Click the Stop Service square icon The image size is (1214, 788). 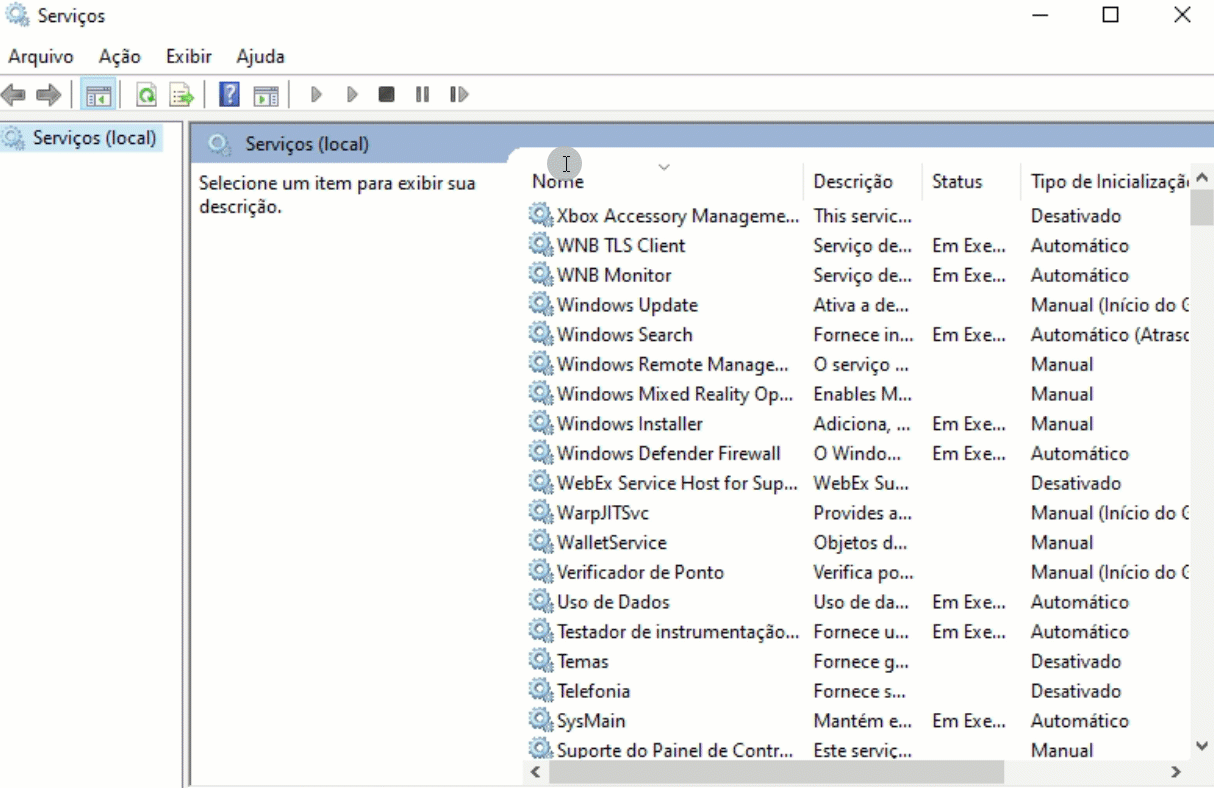coord(386,95)
